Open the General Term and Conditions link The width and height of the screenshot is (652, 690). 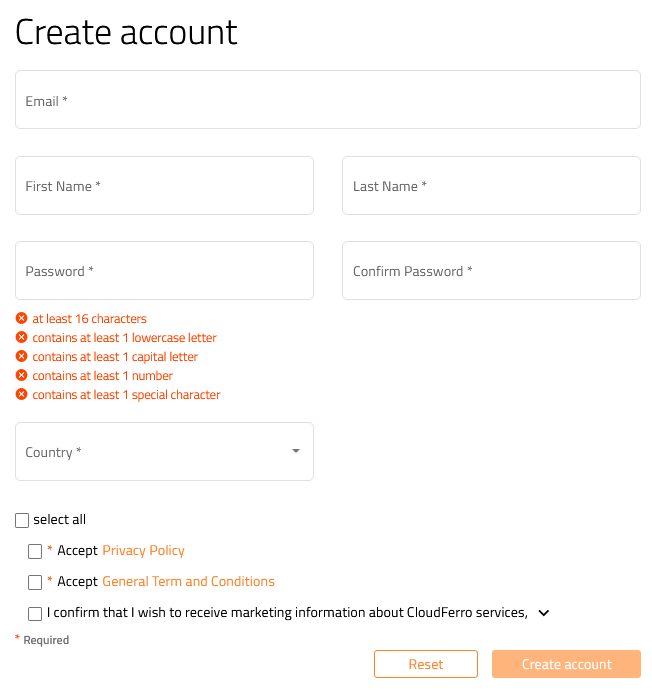point(188,582)
